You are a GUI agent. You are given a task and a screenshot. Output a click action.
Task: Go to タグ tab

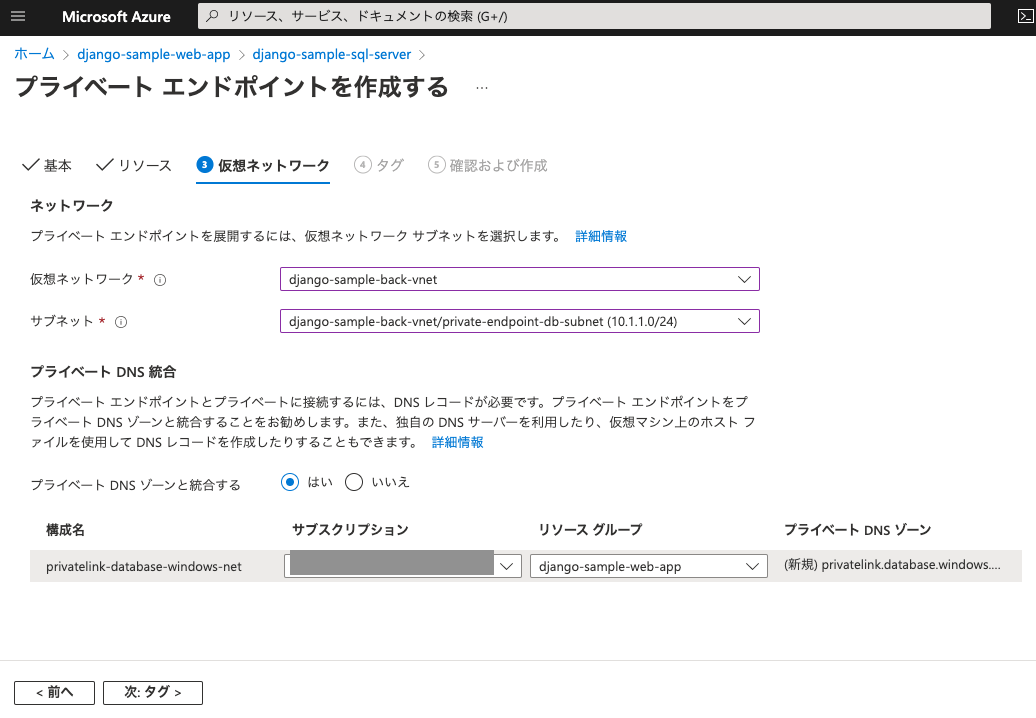tap(379, 165)
